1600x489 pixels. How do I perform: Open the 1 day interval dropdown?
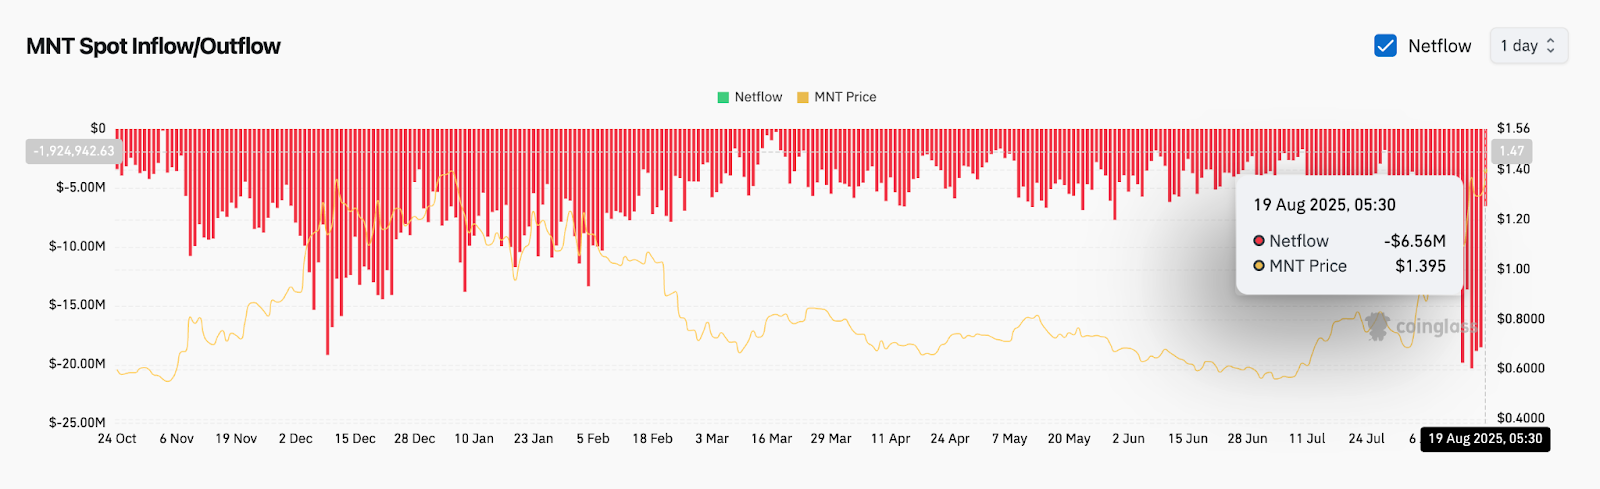tap(1528, 46)
